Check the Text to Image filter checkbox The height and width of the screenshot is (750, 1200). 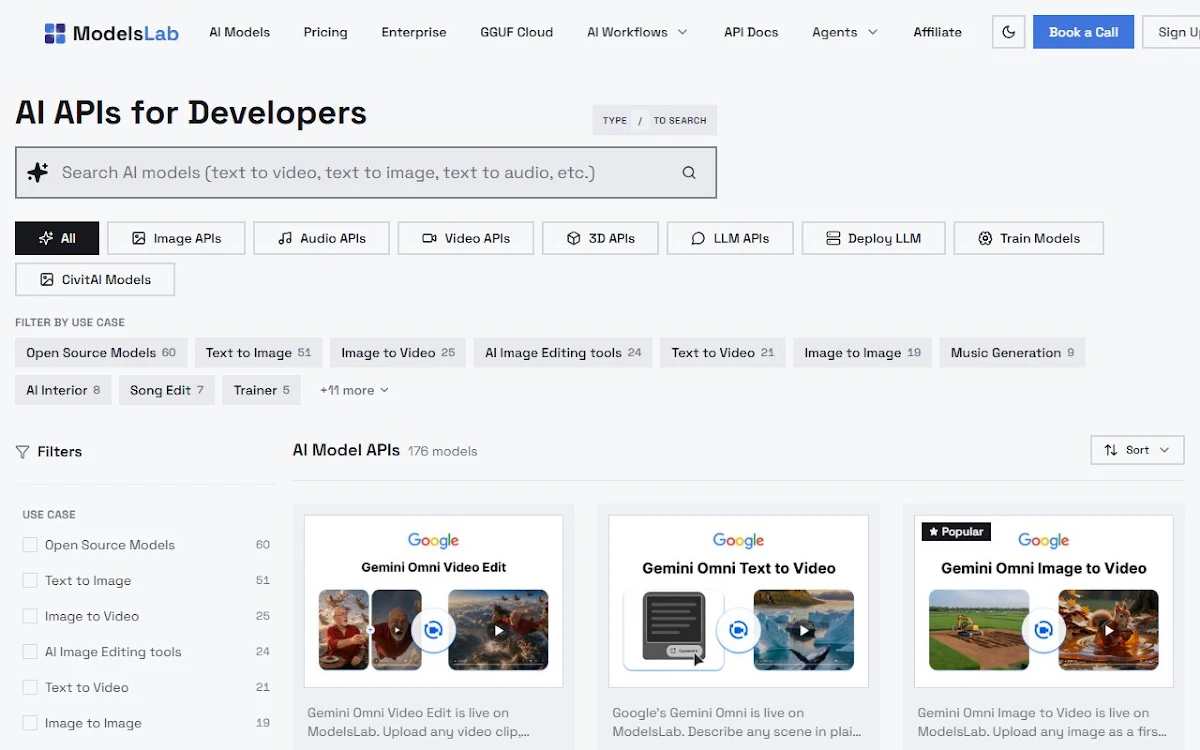tap(30, 580)
